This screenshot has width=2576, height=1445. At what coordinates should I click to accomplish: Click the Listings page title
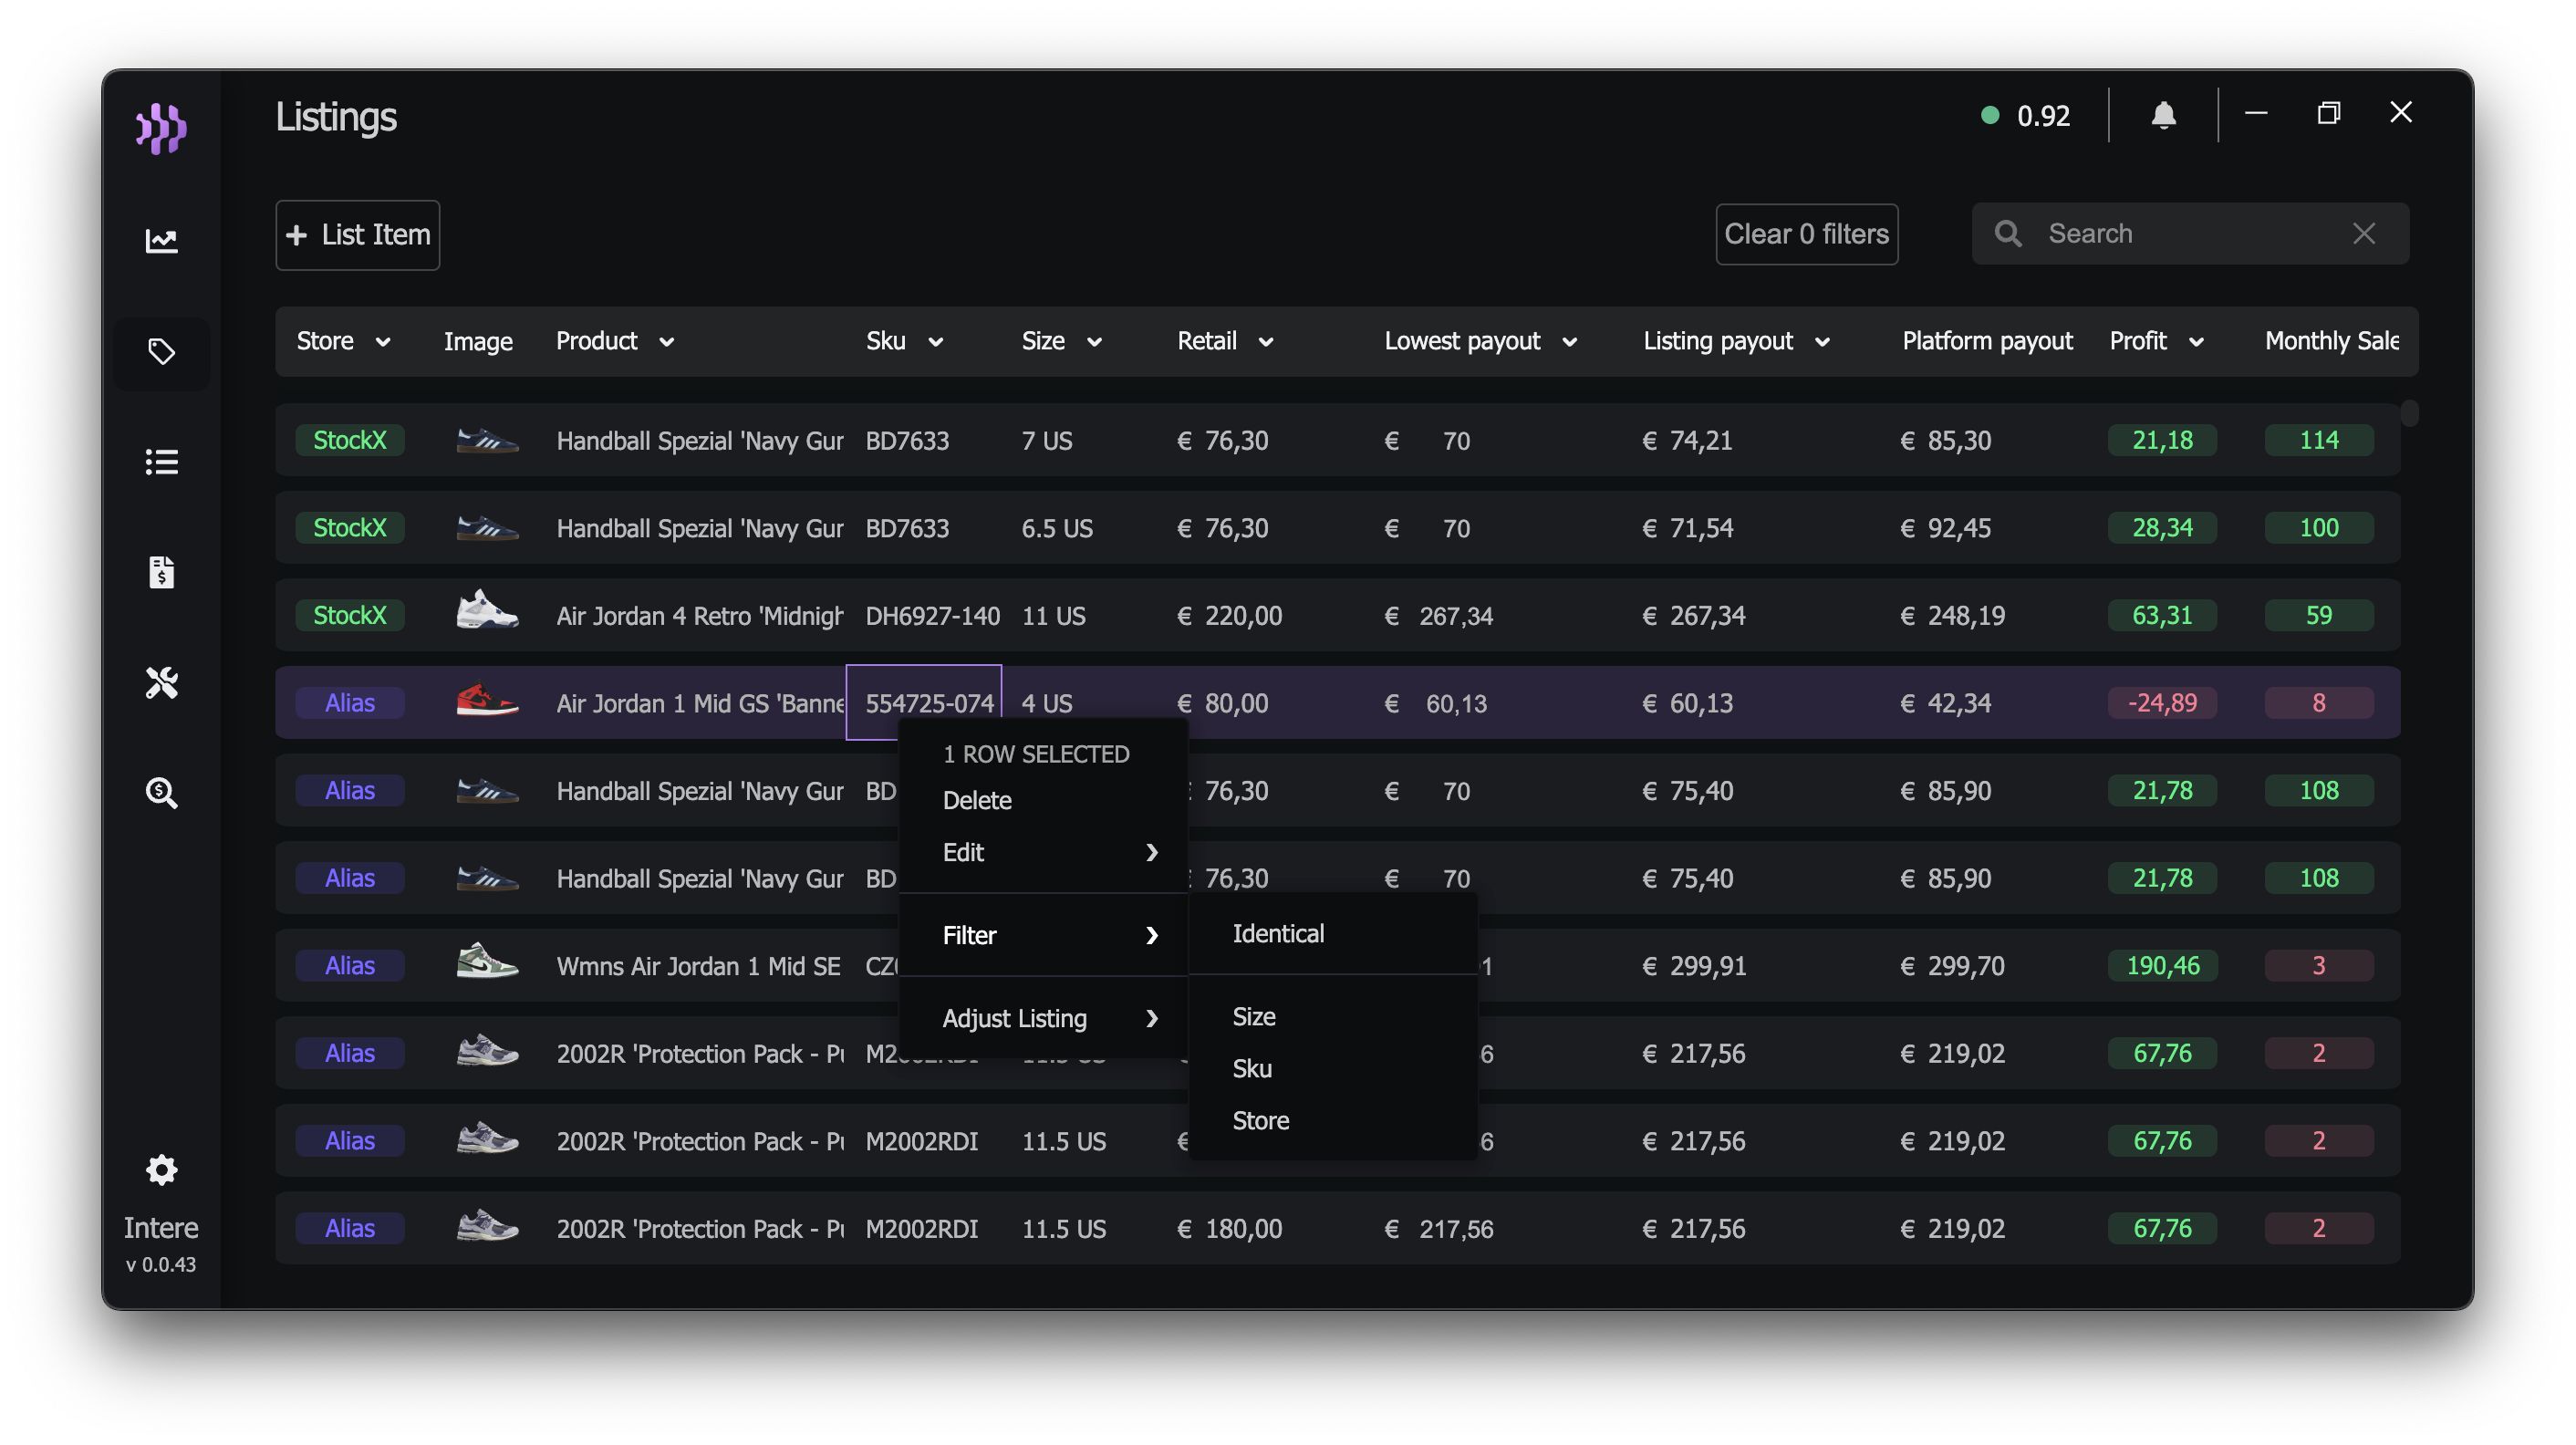(336, 117)
